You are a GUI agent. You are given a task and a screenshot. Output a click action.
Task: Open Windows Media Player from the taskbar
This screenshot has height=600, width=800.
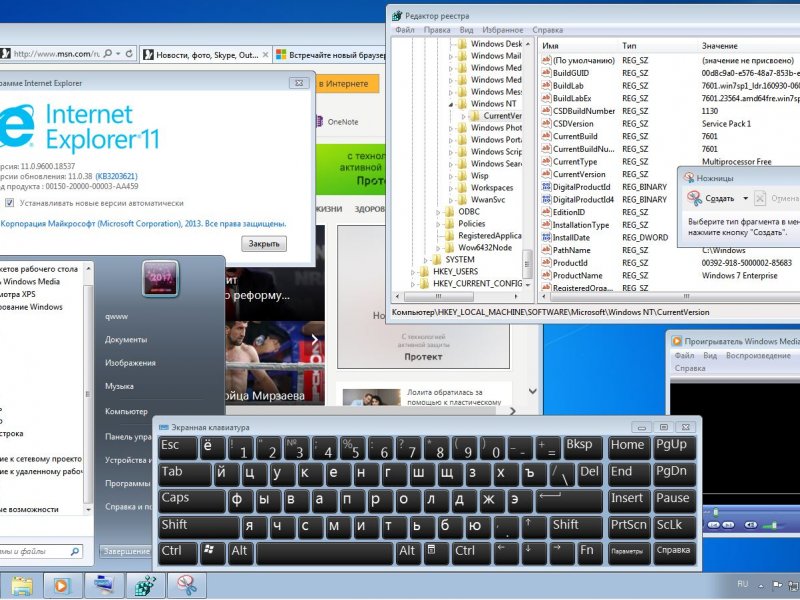tap(61, 586)
